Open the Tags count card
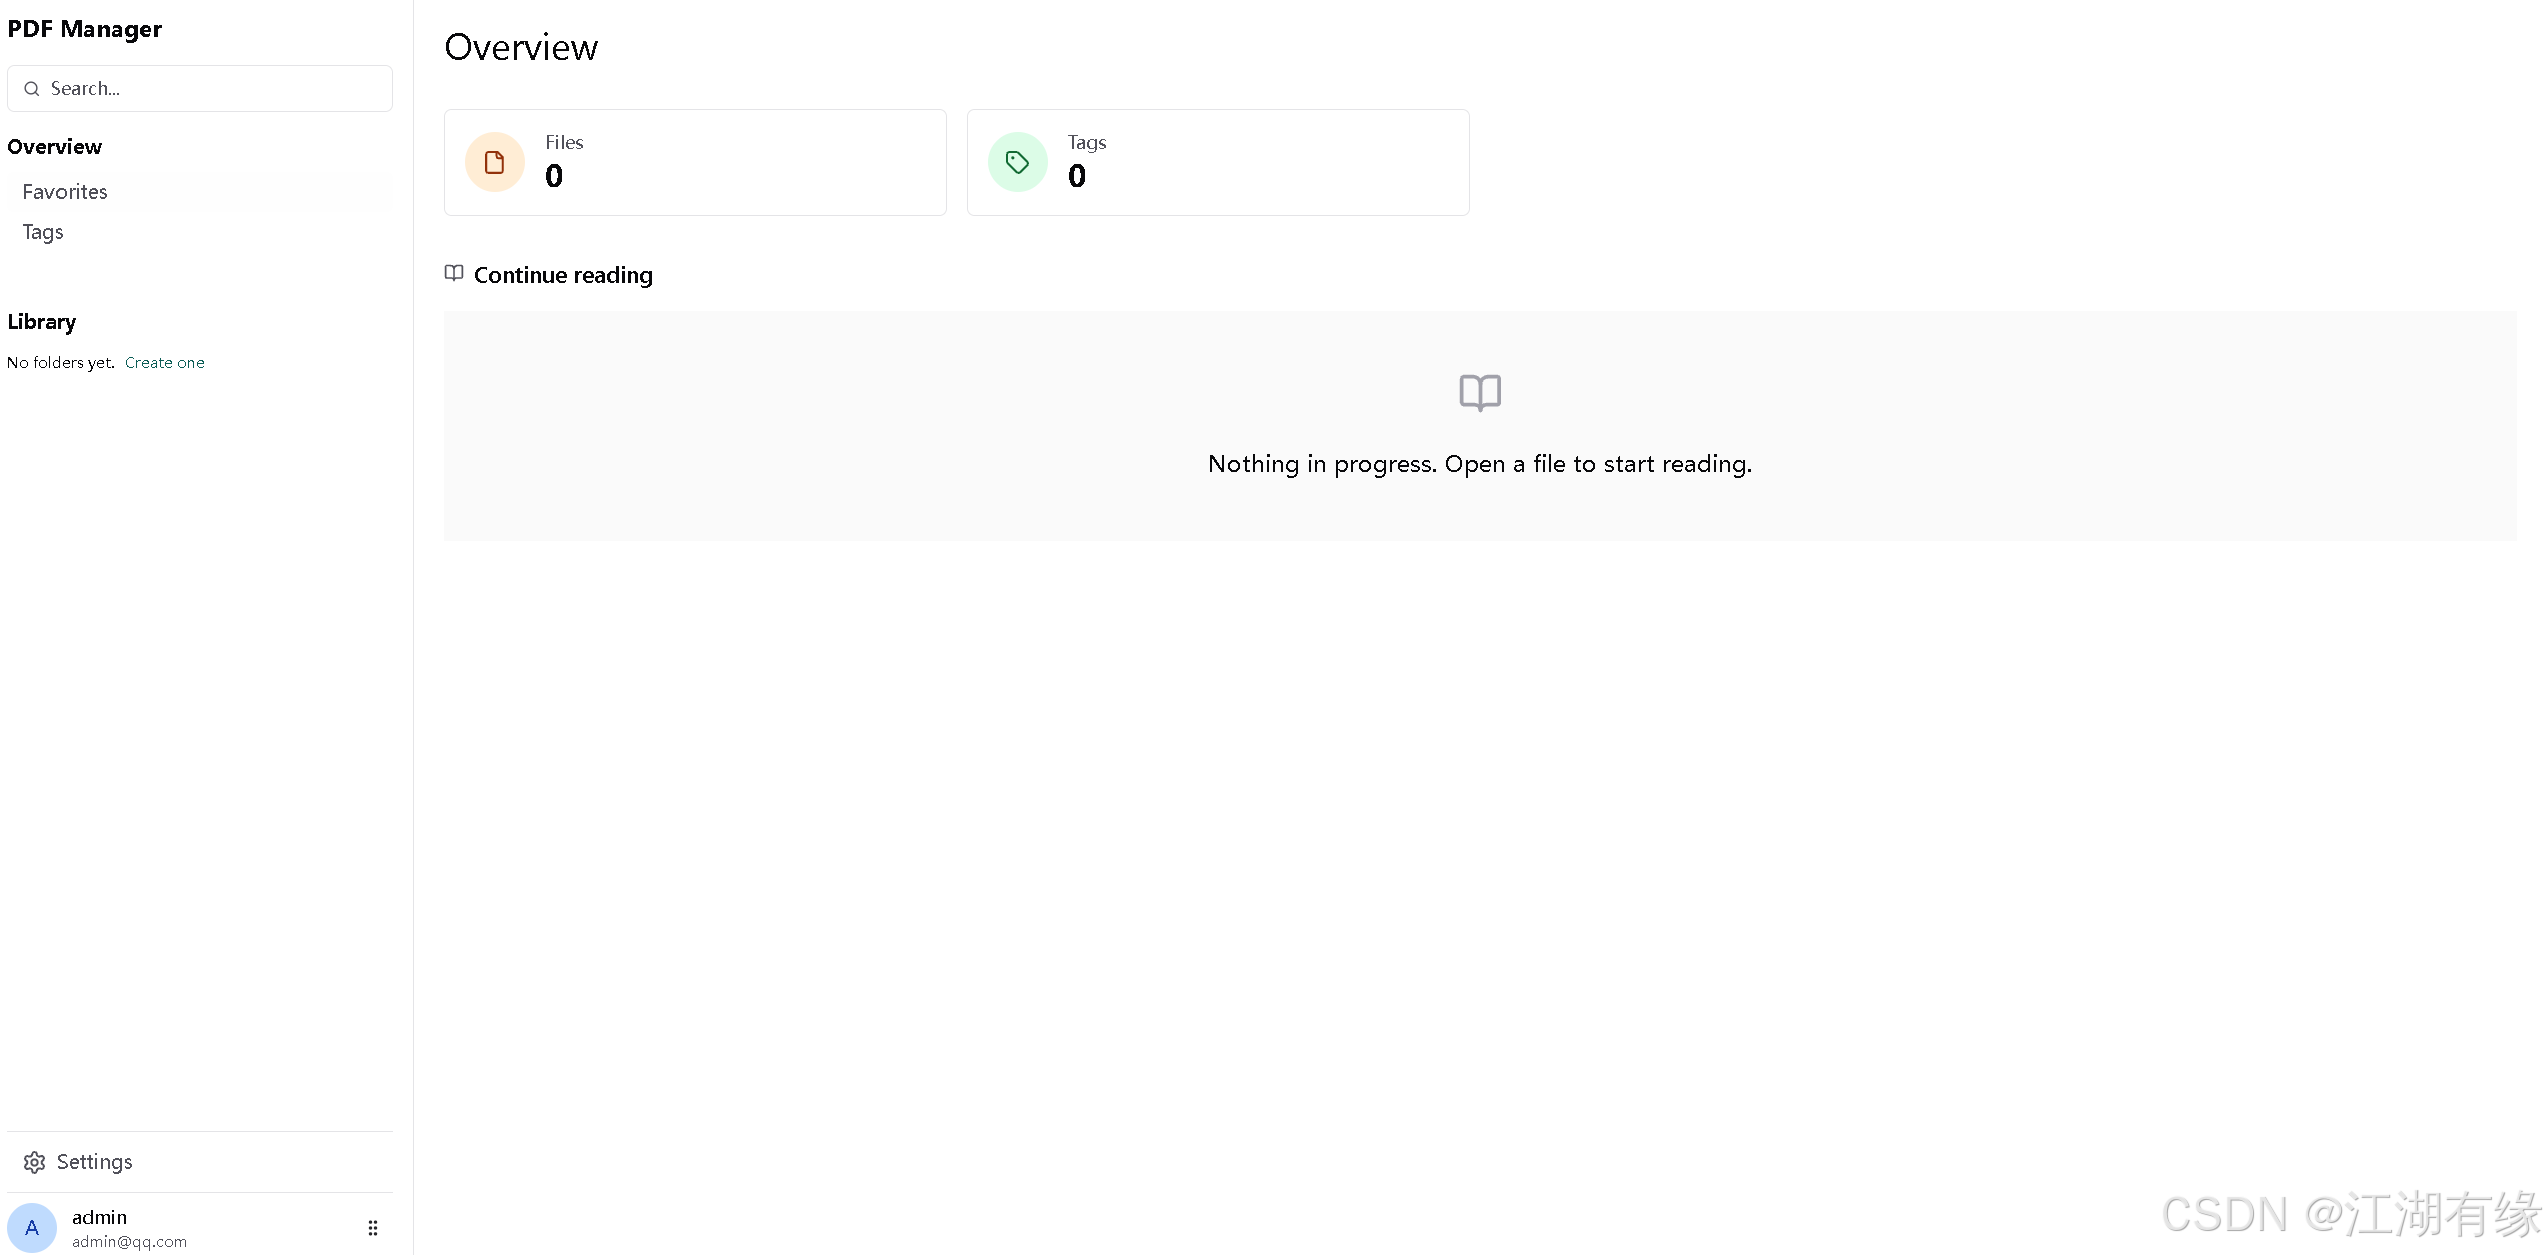 pos(1218,162)
